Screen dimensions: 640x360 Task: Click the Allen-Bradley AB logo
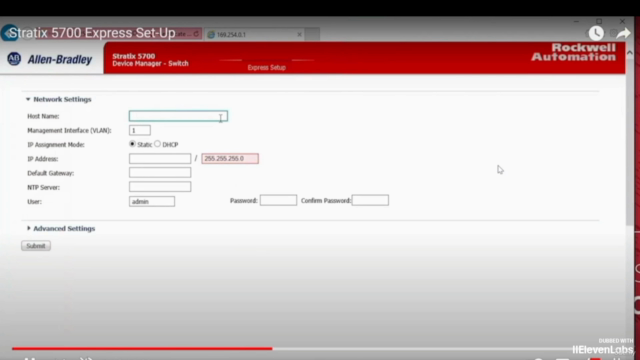tap(14, 59)
